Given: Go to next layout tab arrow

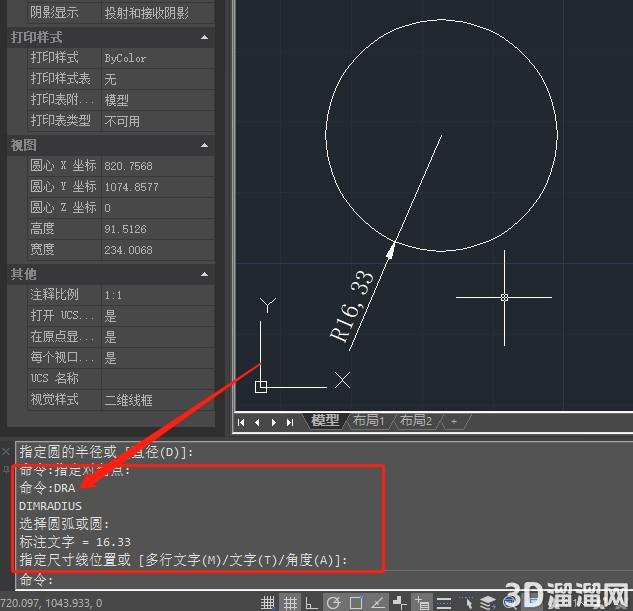Looking at the screenshot, I should click(x=274, y=422).
